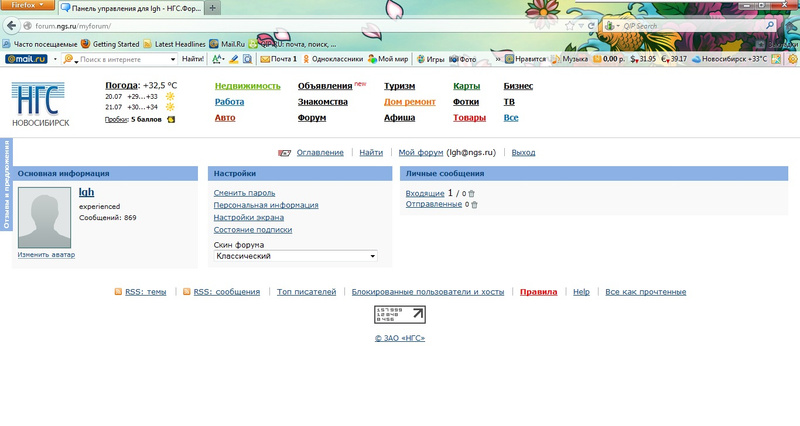Open Музыка from the toolbar
This screenshot has height=426, width=800.
point(570,59)
